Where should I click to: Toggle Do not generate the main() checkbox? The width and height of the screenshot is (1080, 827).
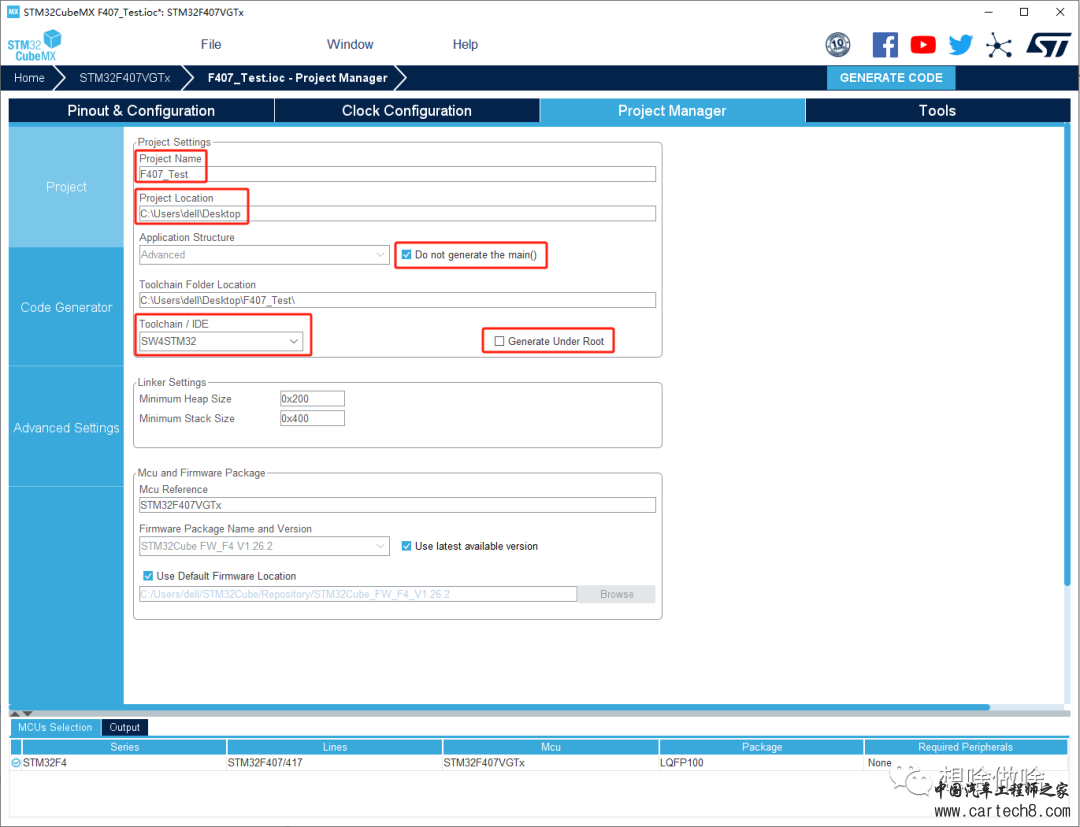click(406, 255)
